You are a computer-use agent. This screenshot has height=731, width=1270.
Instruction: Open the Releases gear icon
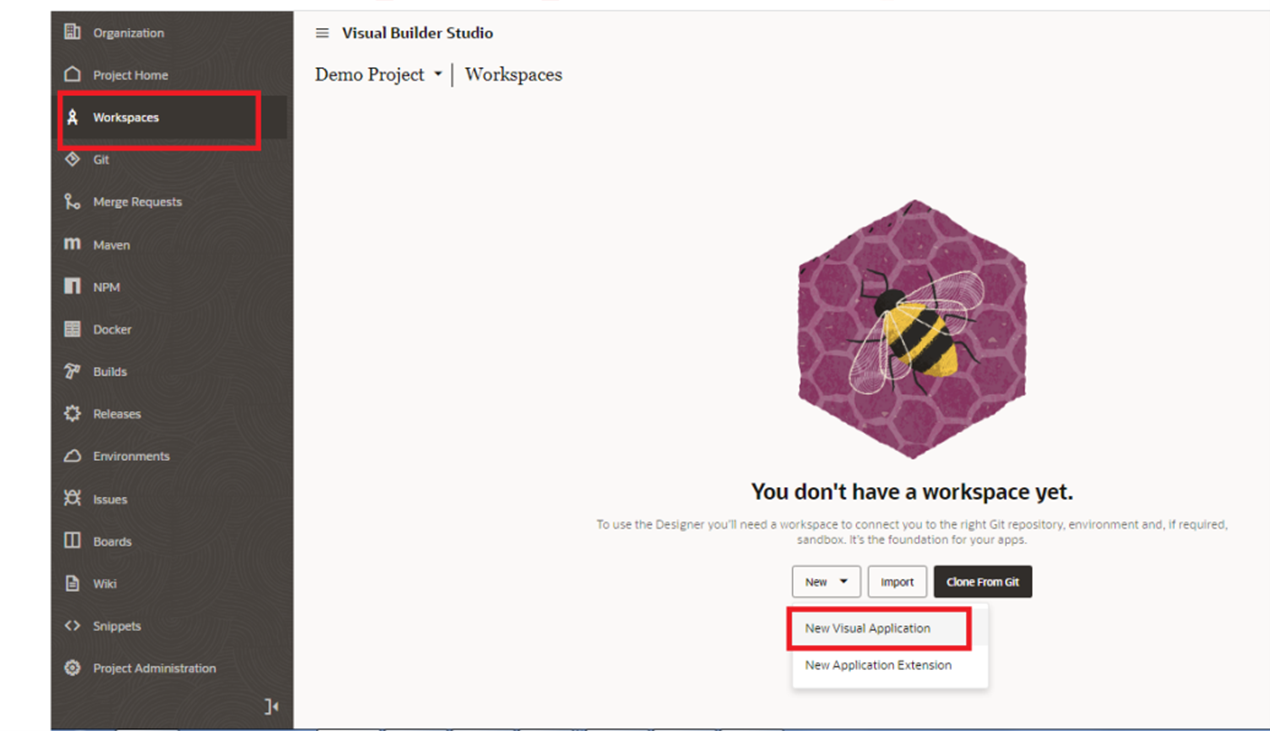pyautogui.click(x=72, y=414)
